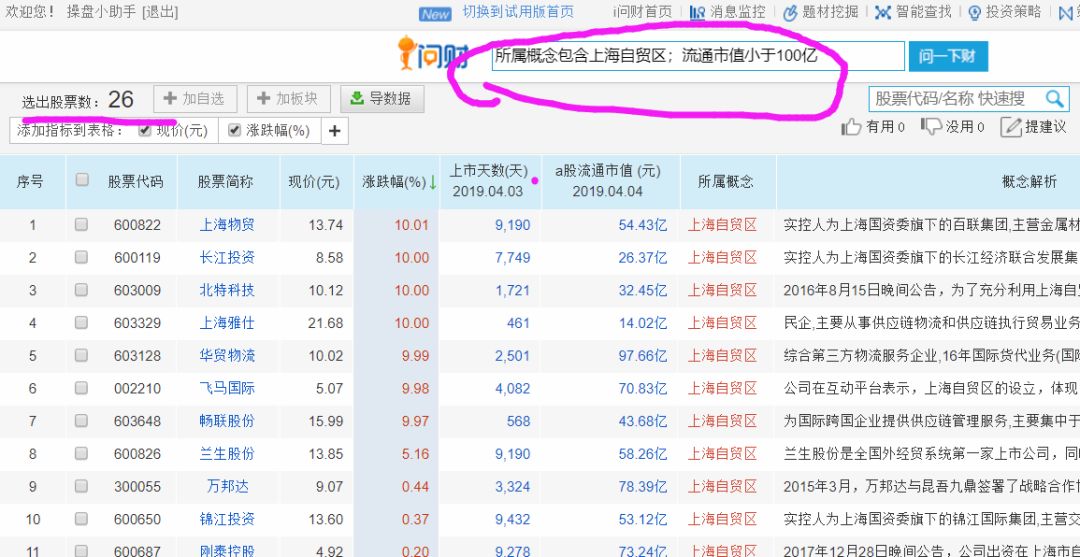This screenshot has width=1080, height=557.
Task: Open stock link 万邦达
Action: click(x=227, y=486)
